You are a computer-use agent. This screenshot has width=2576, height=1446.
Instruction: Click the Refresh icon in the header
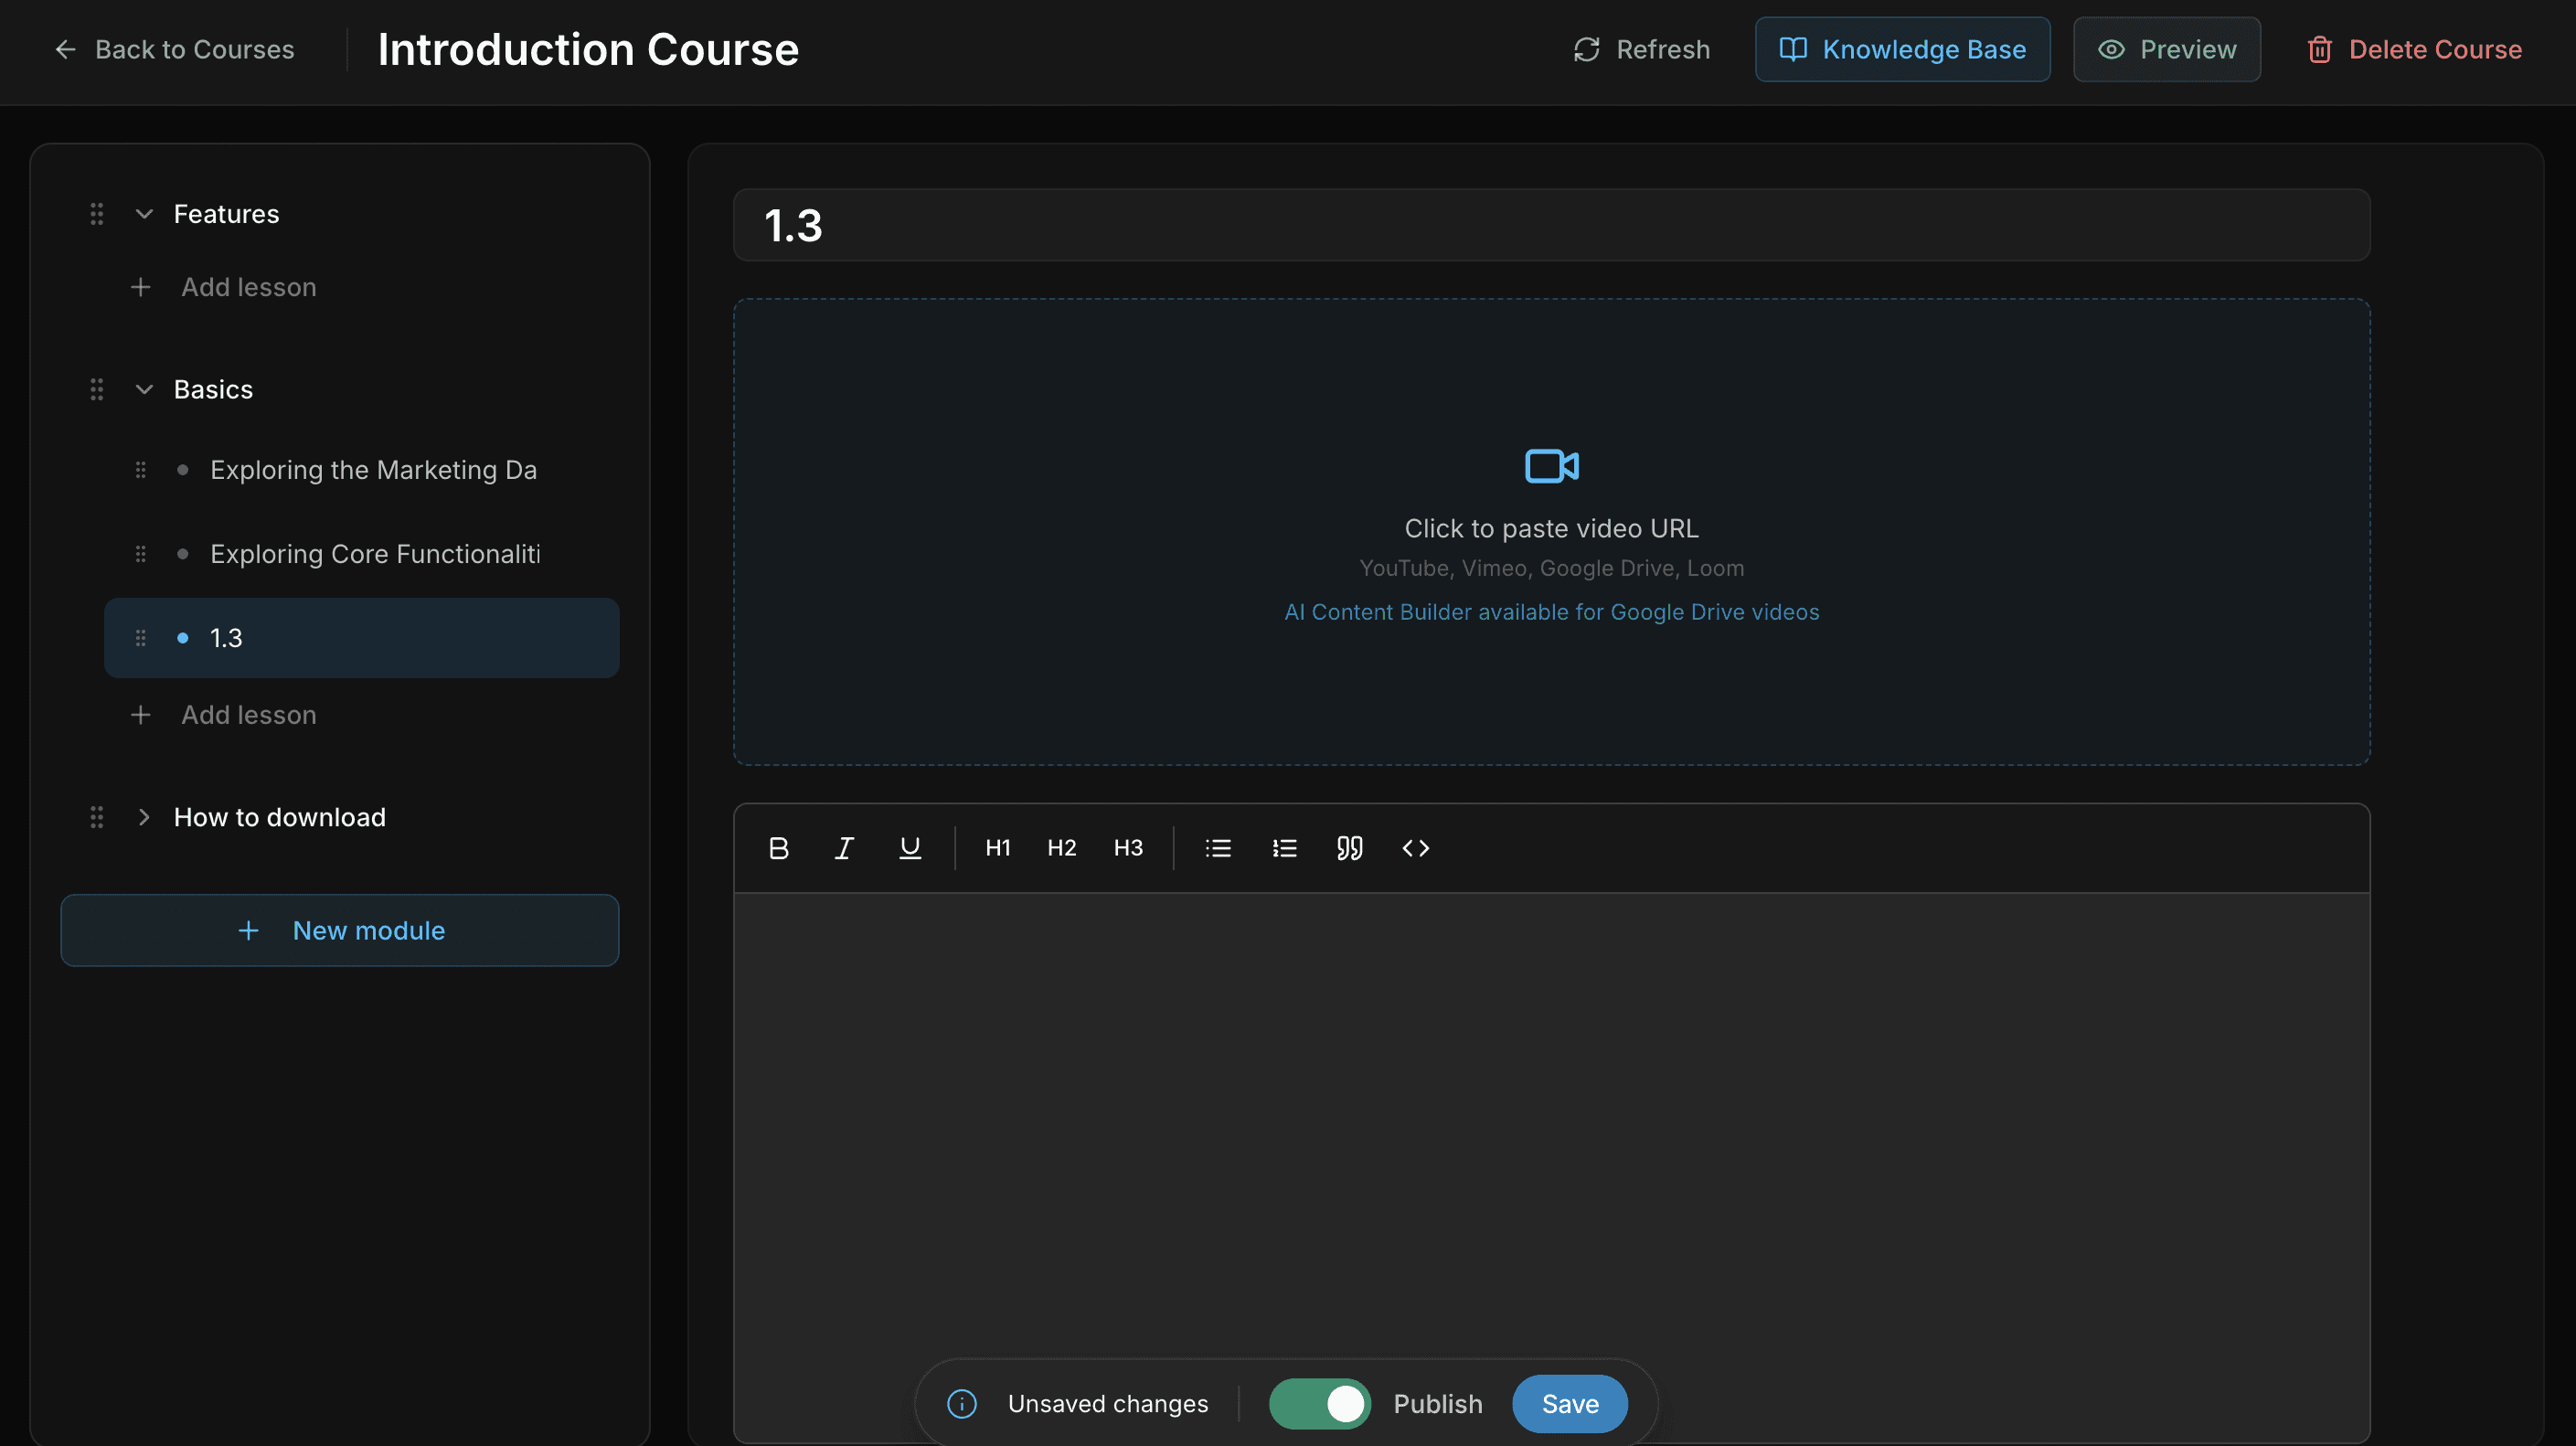point(1587,49)
